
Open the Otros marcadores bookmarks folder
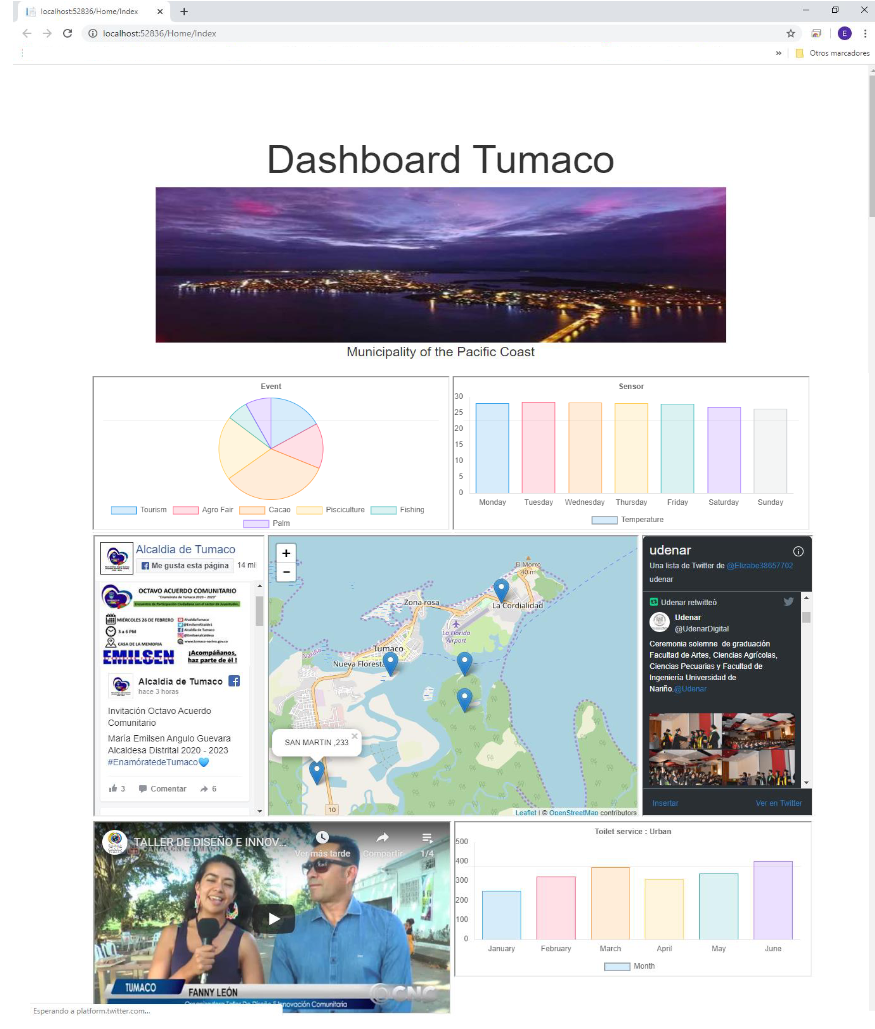(x=833, y=53)
